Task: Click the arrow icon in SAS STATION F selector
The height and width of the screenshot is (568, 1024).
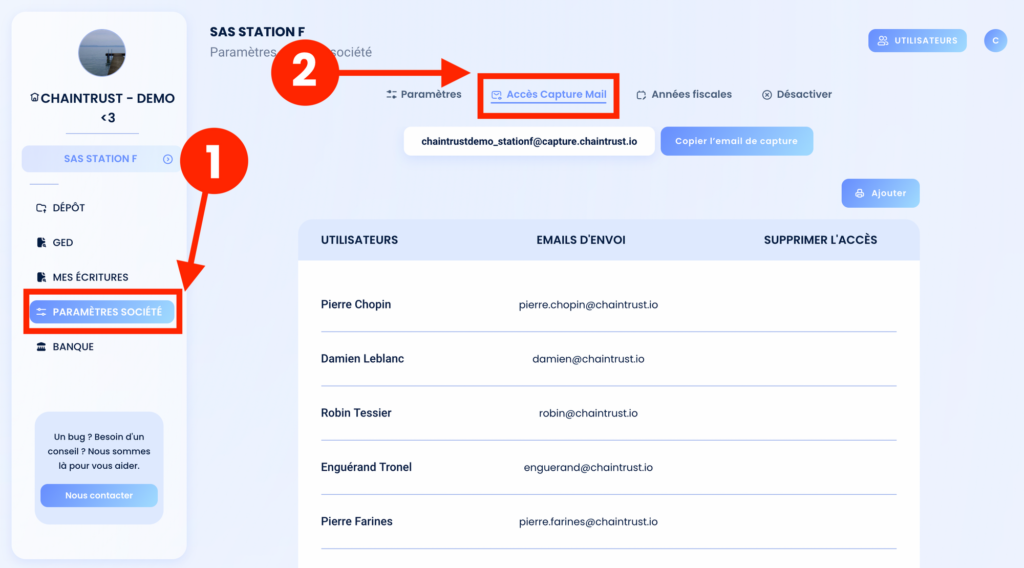Action: coord(168,159)
